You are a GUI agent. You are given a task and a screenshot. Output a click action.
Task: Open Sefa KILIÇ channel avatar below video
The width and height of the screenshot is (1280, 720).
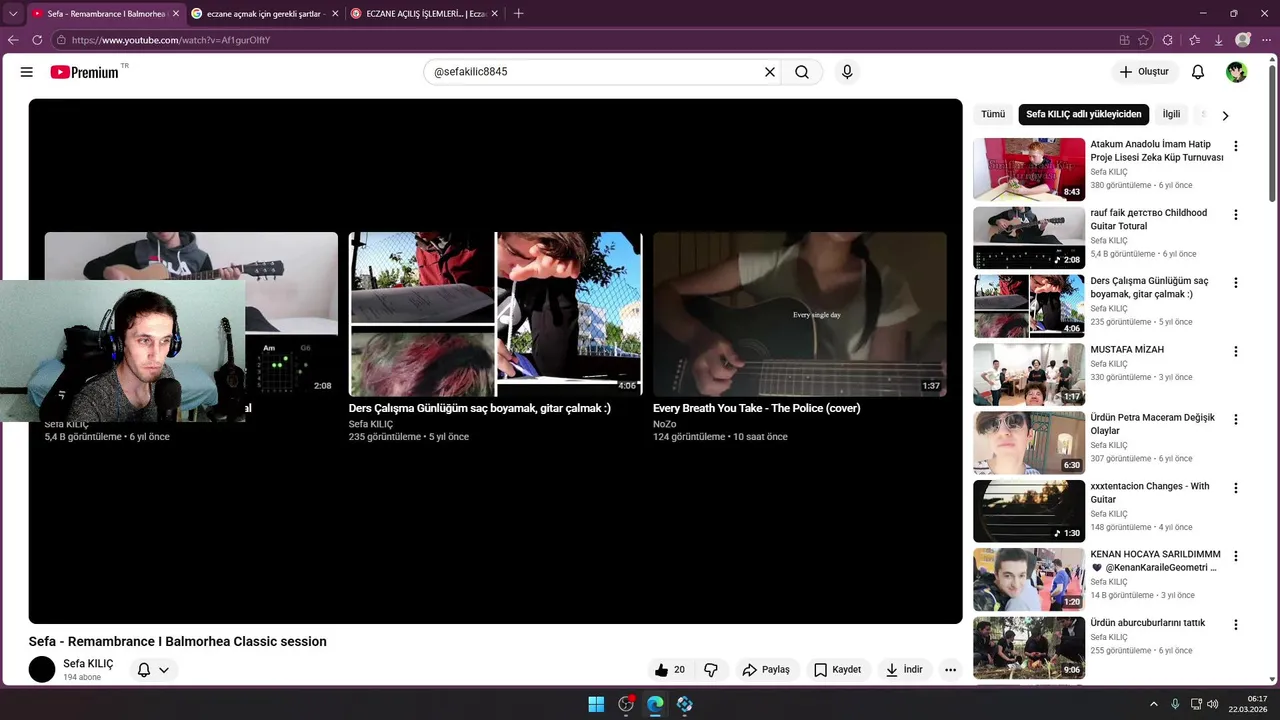click(42, 670)
